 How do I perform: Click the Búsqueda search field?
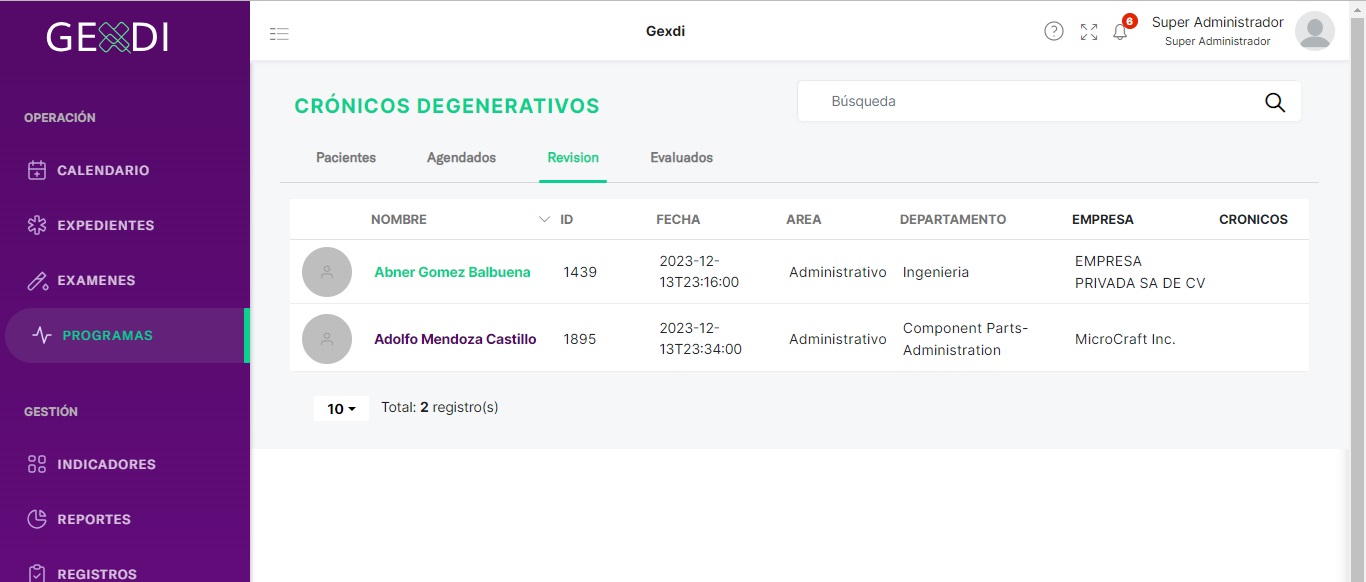[1049, 102]
